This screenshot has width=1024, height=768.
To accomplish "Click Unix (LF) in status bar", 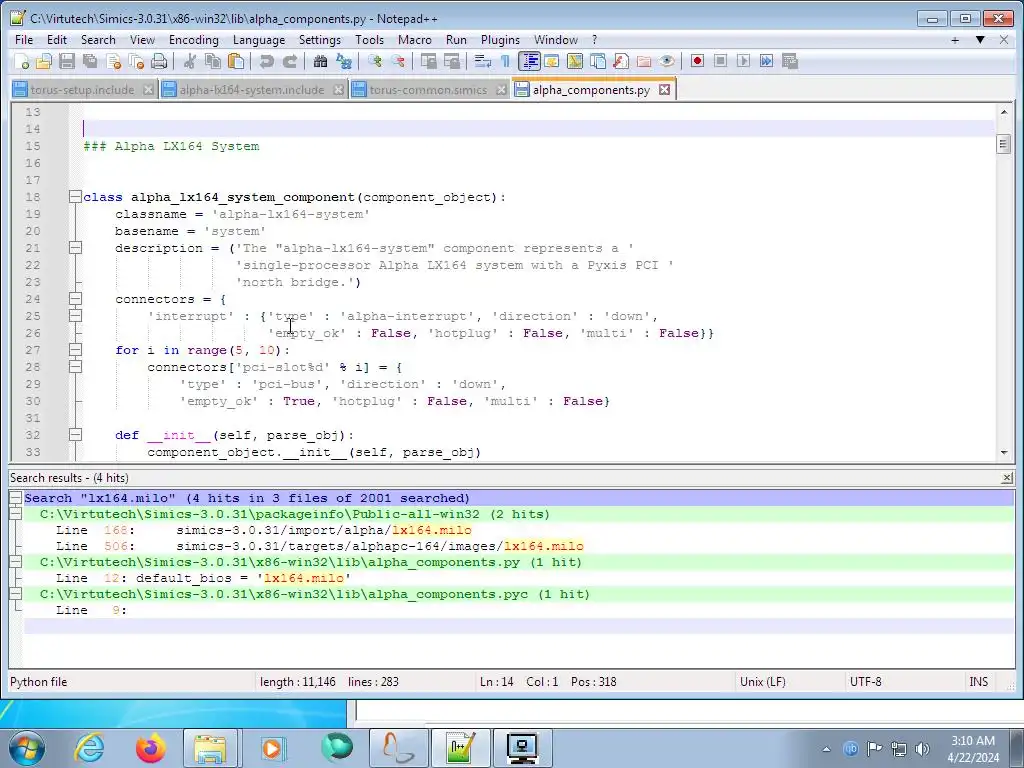I will click(763, 682).
